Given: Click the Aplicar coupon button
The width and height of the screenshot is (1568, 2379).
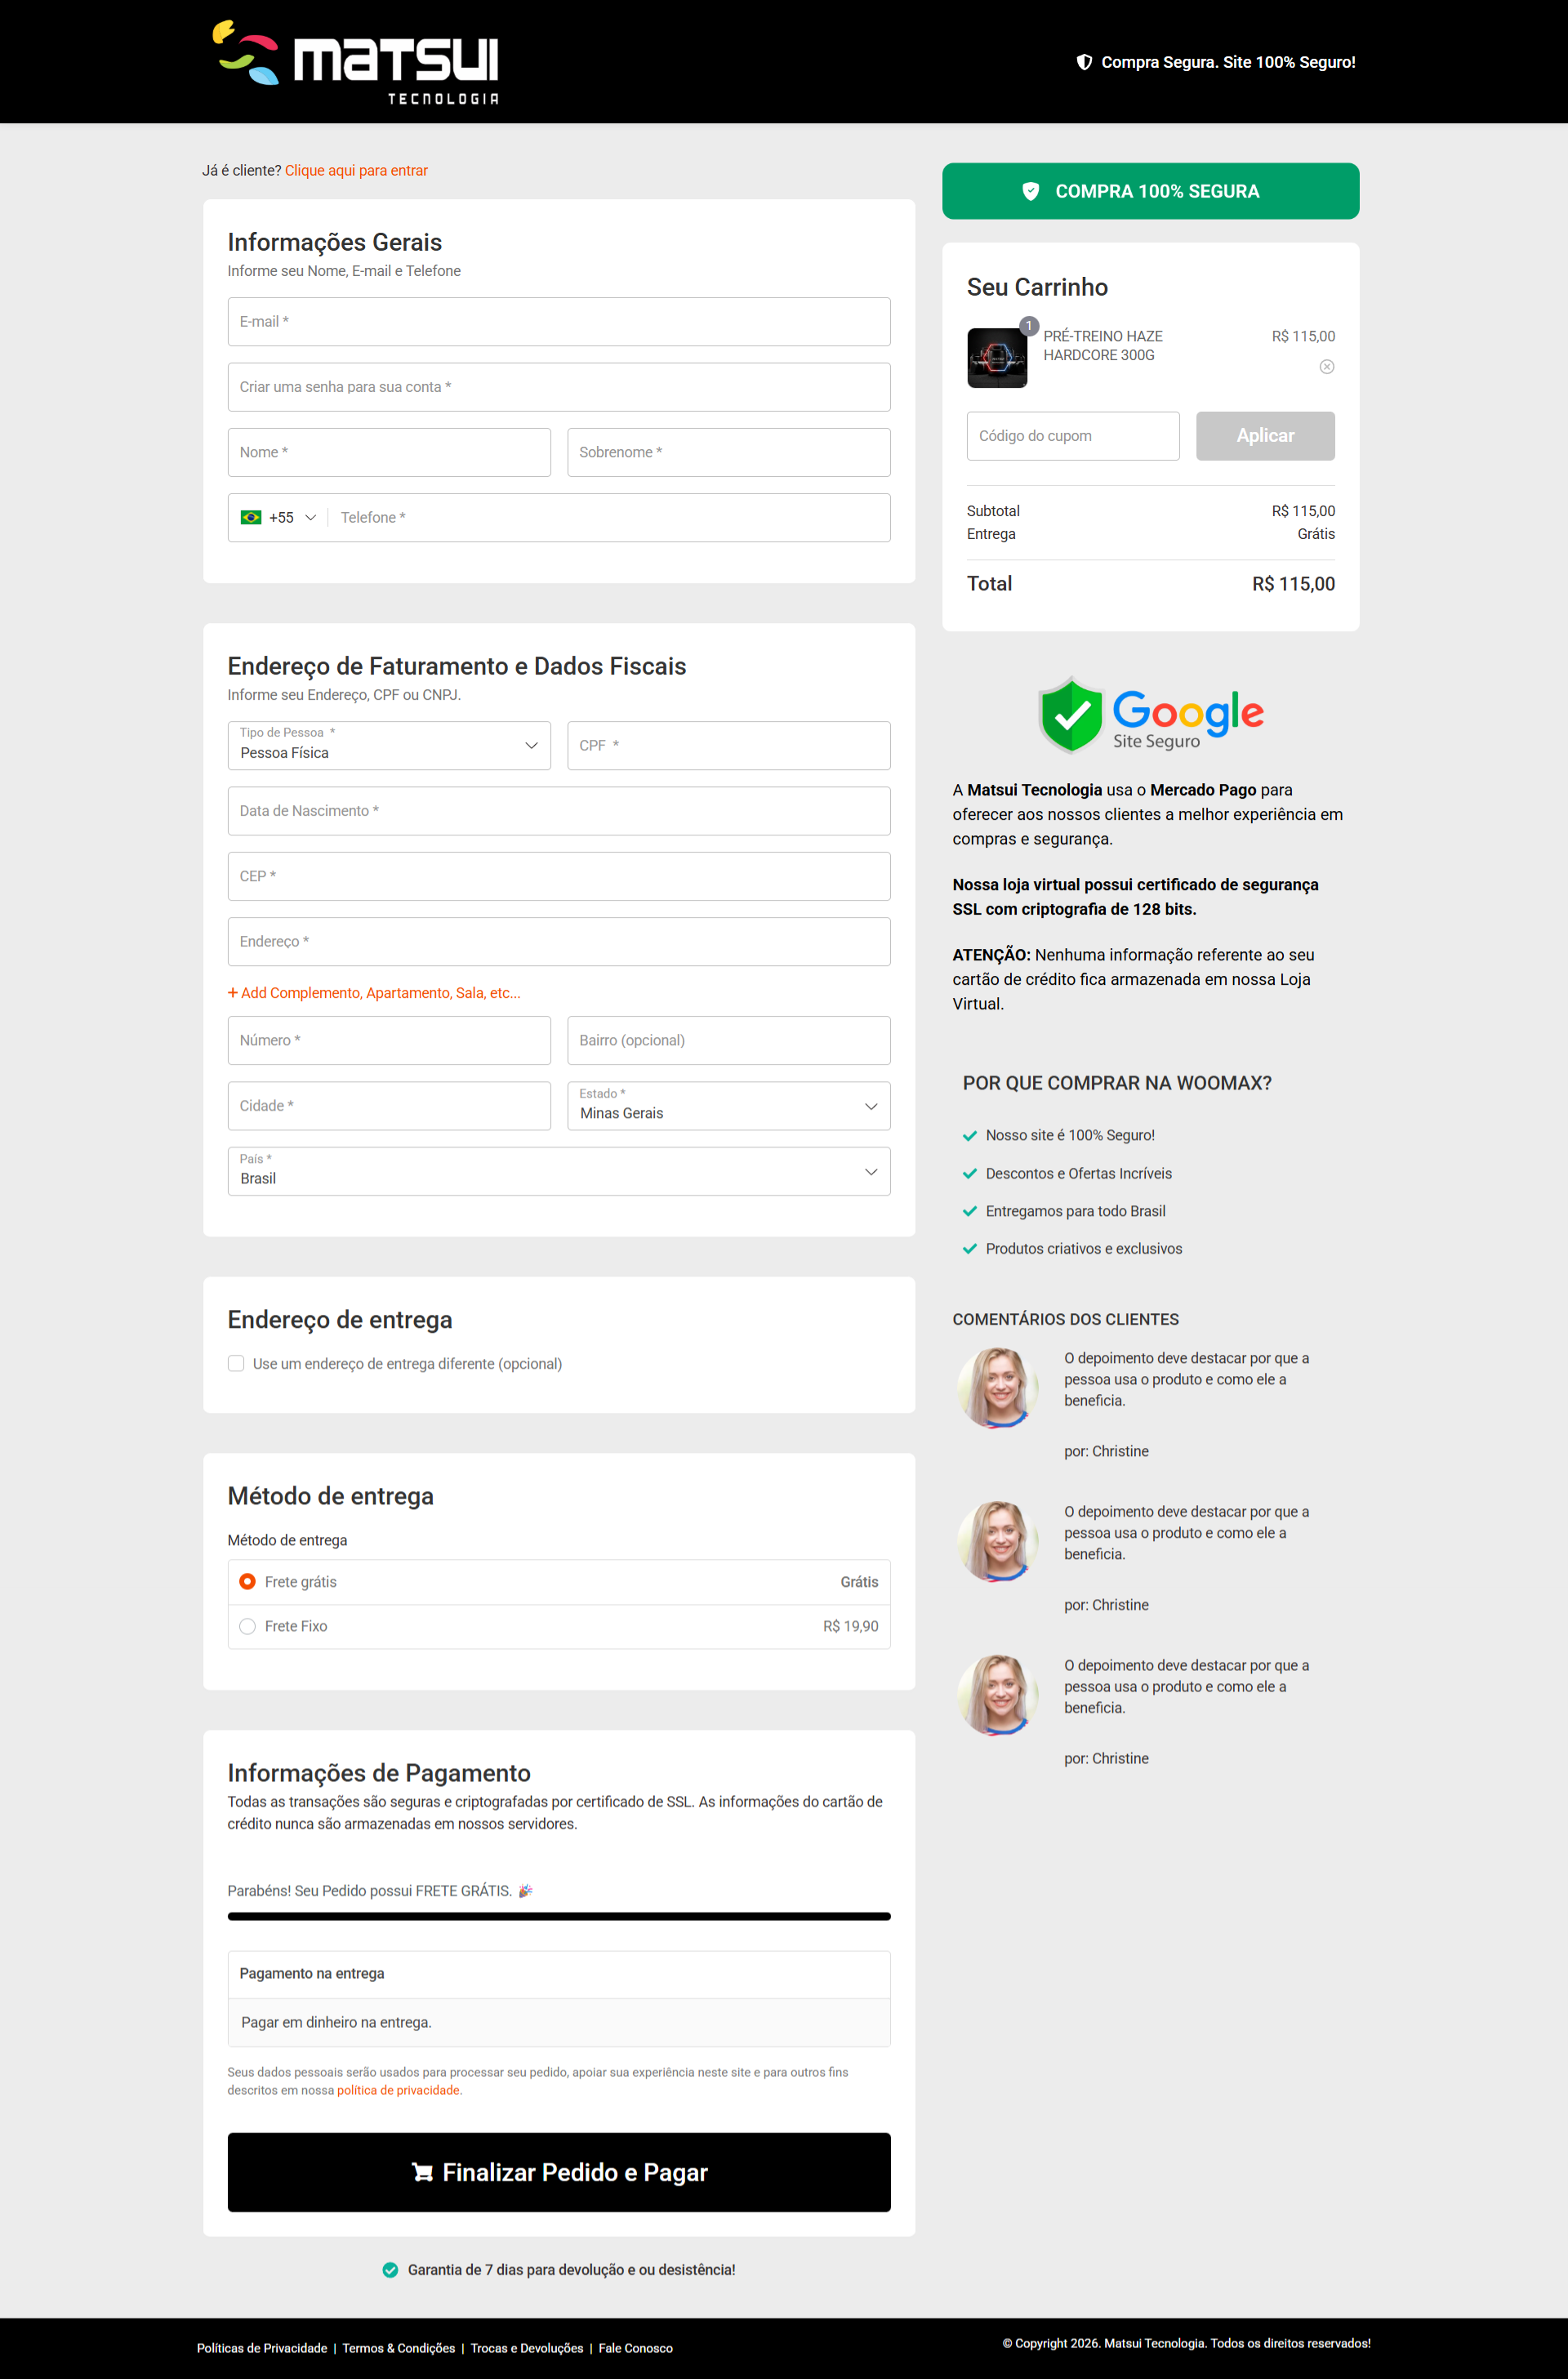Looking at the screenshot, I should click(x=1264, y=436).
